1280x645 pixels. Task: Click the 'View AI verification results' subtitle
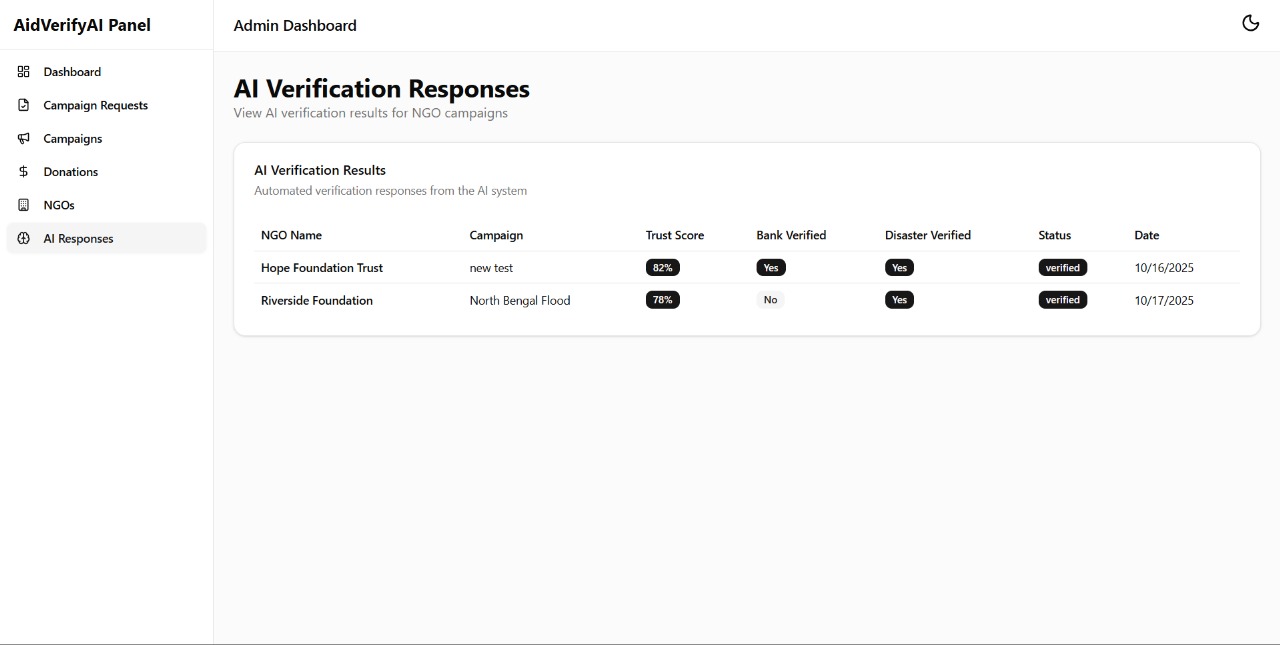tap(371, 113)
